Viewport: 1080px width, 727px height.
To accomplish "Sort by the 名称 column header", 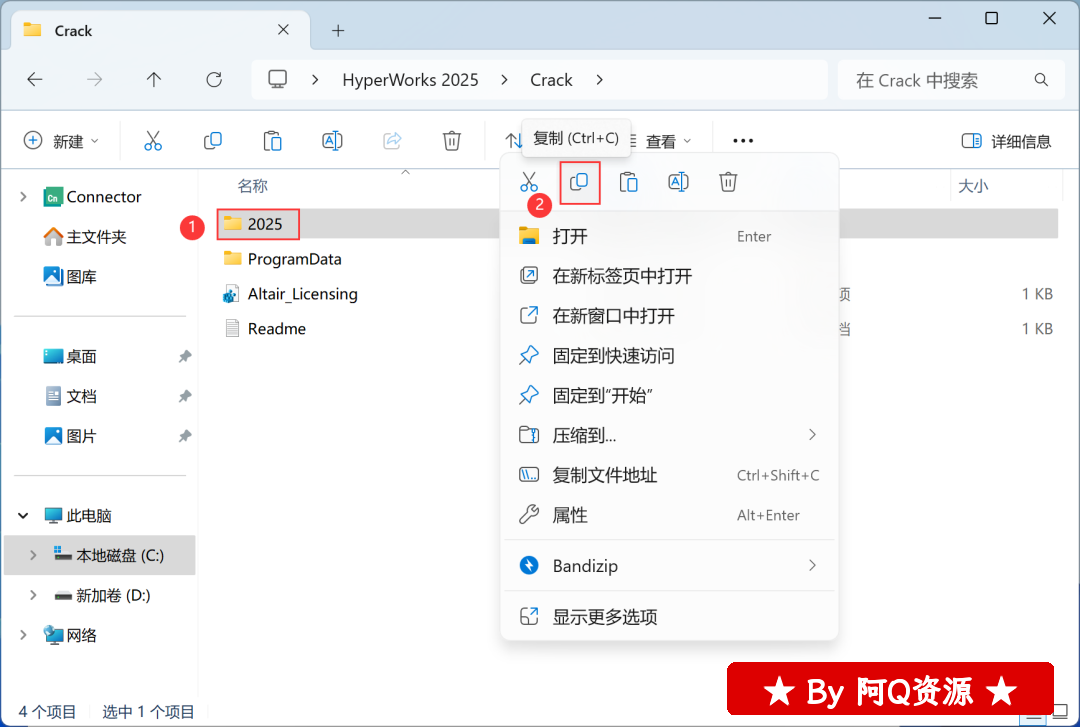I will point(253,186).
